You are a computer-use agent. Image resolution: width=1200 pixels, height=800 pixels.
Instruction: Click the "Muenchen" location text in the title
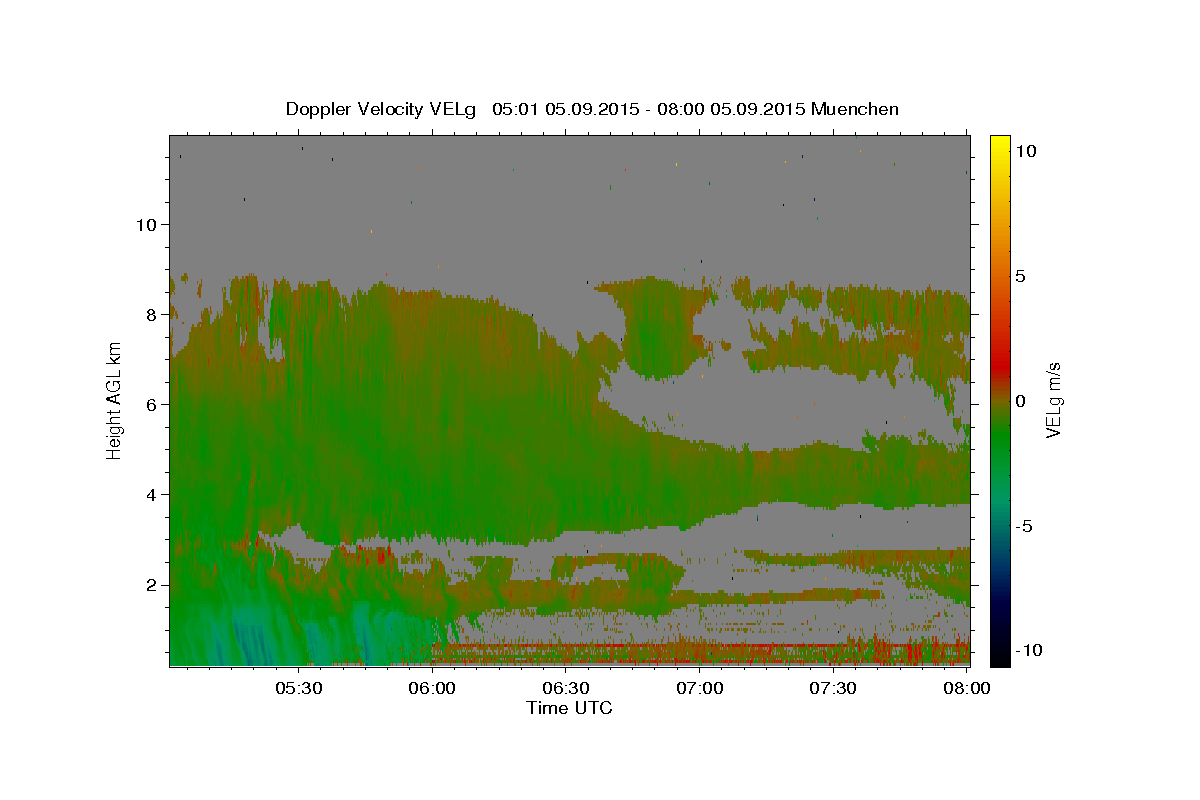(856, 109)
